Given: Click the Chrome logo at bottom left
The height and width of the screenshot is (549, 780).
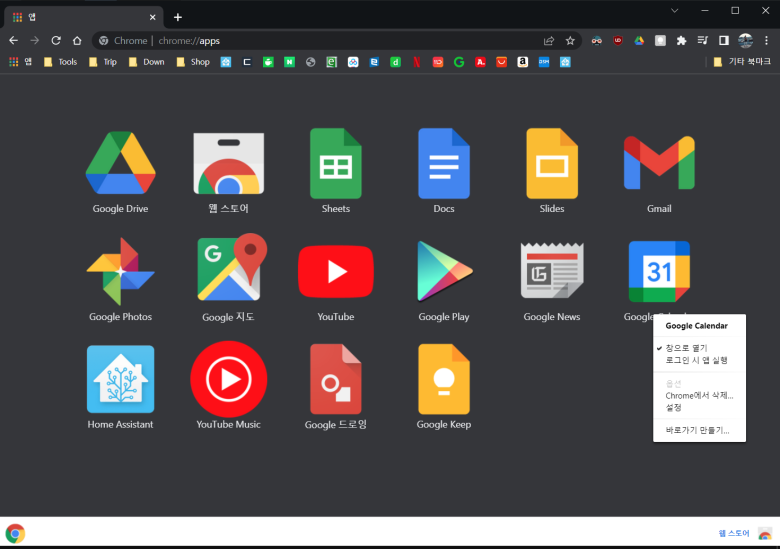Looking at the screenshot, I should tap(15, 534).
